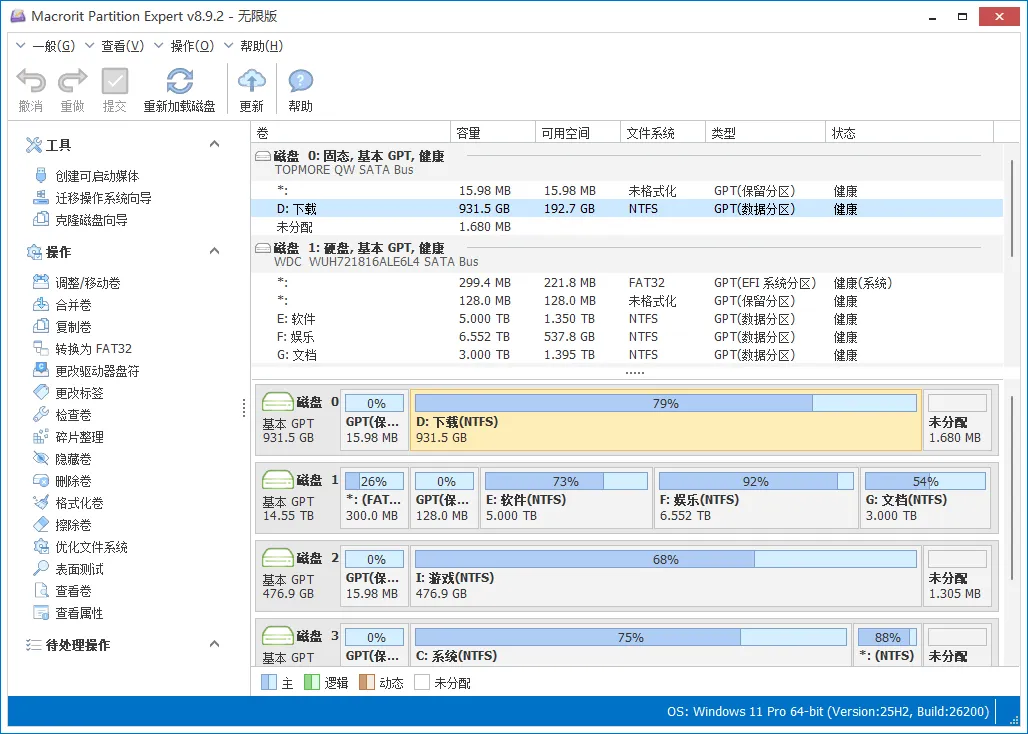Click the Update (更新) cloud icon
This screenshot has width=1028, height=734.
[x=252, y=81]
